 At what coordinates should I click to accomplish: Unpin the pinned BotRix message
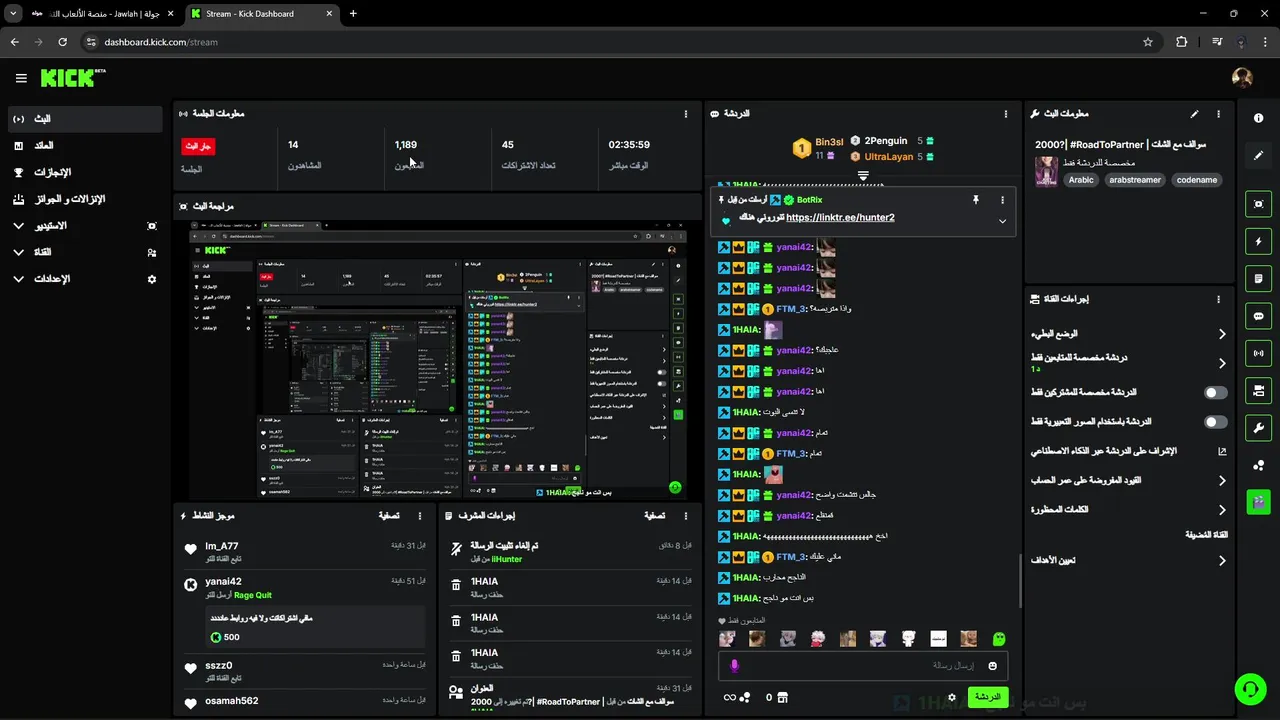(x=976, y=200)
